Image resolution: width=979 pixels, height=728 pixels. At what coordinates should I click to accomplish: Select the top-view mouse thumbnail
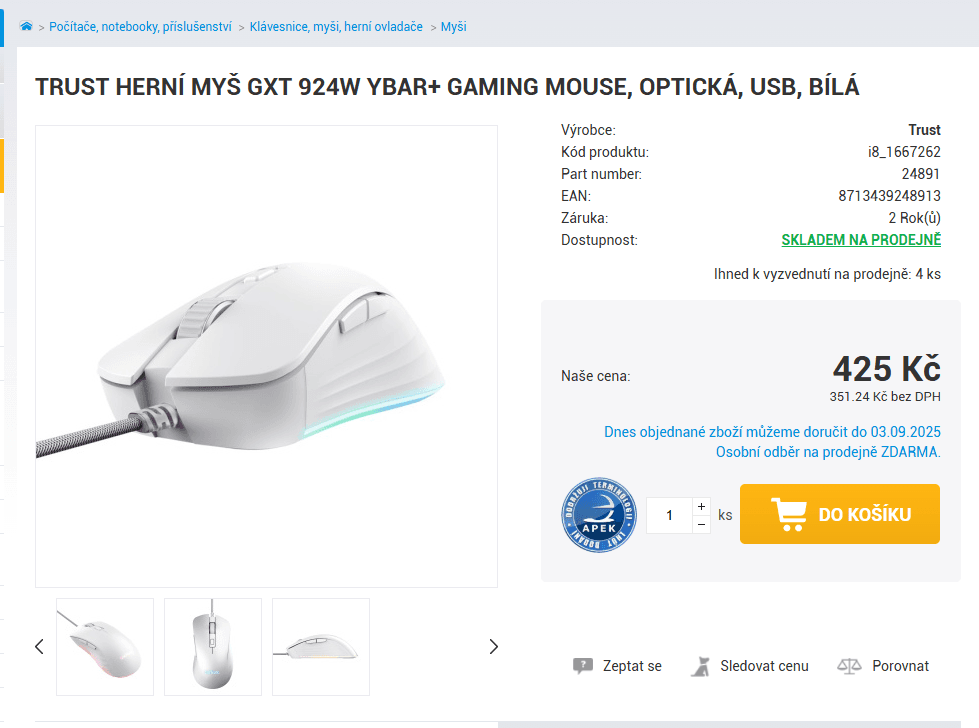pyautogui.click(x=213, y=646)
